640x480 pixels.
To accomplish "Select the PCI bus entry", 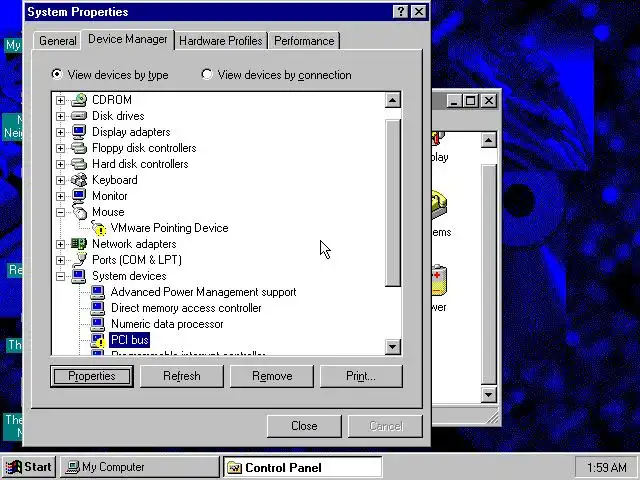I will [x=130, y=340].
